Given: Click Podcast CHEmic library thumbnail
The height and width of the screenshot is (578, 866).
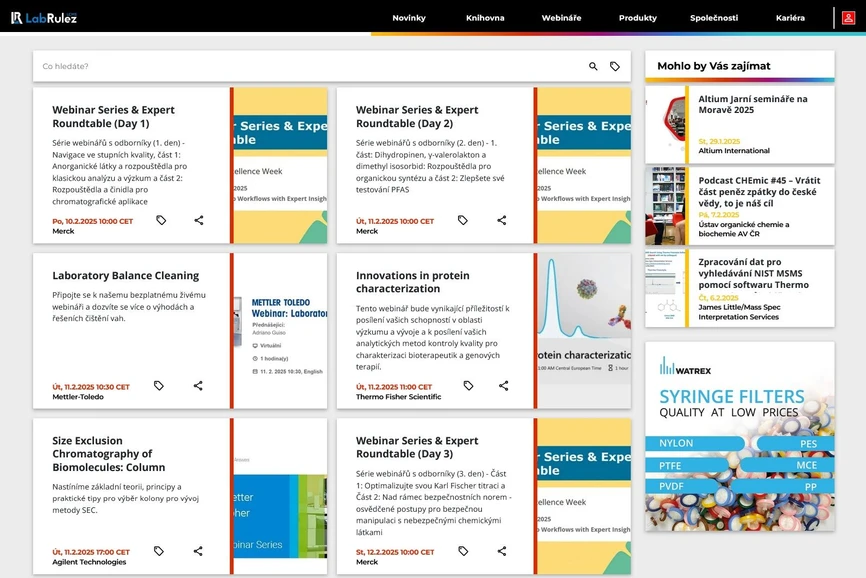Looking at the screenshot, I should (665, 206).
